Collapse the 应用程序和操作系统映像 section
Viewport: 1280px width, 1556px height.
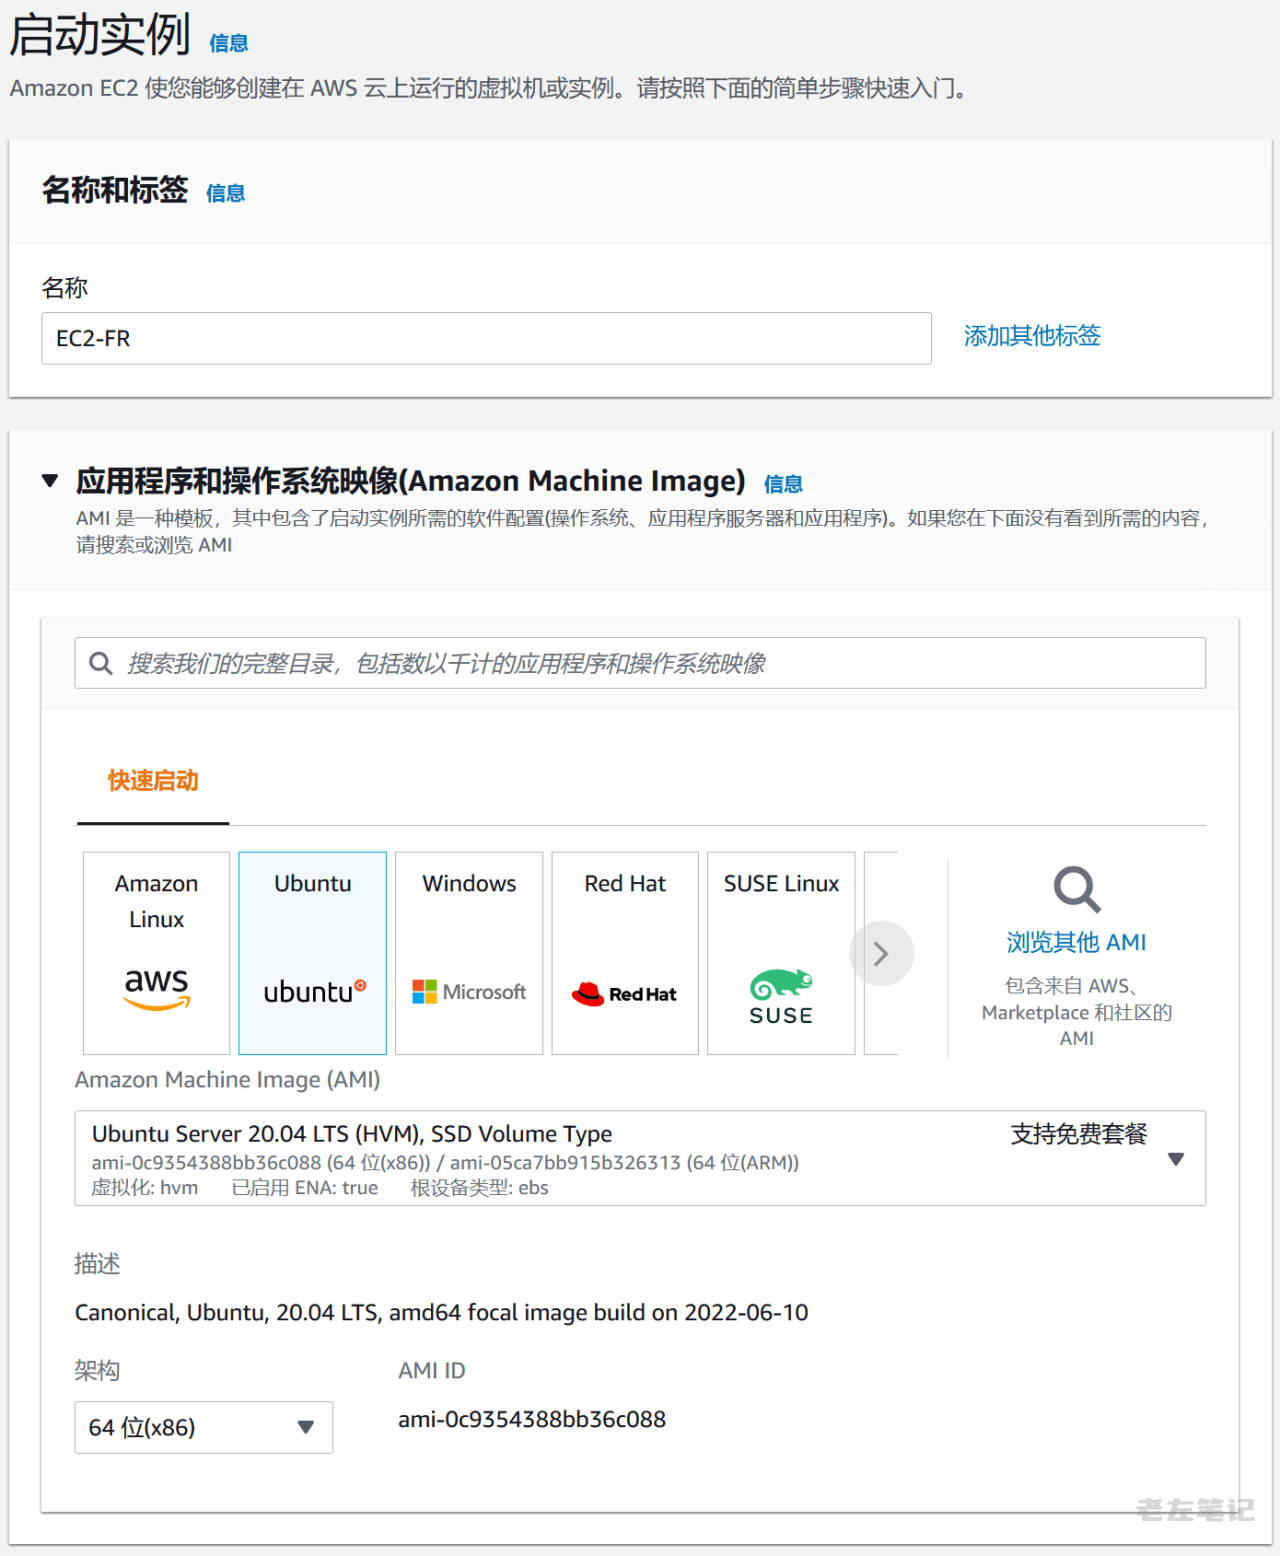(50, 481)
